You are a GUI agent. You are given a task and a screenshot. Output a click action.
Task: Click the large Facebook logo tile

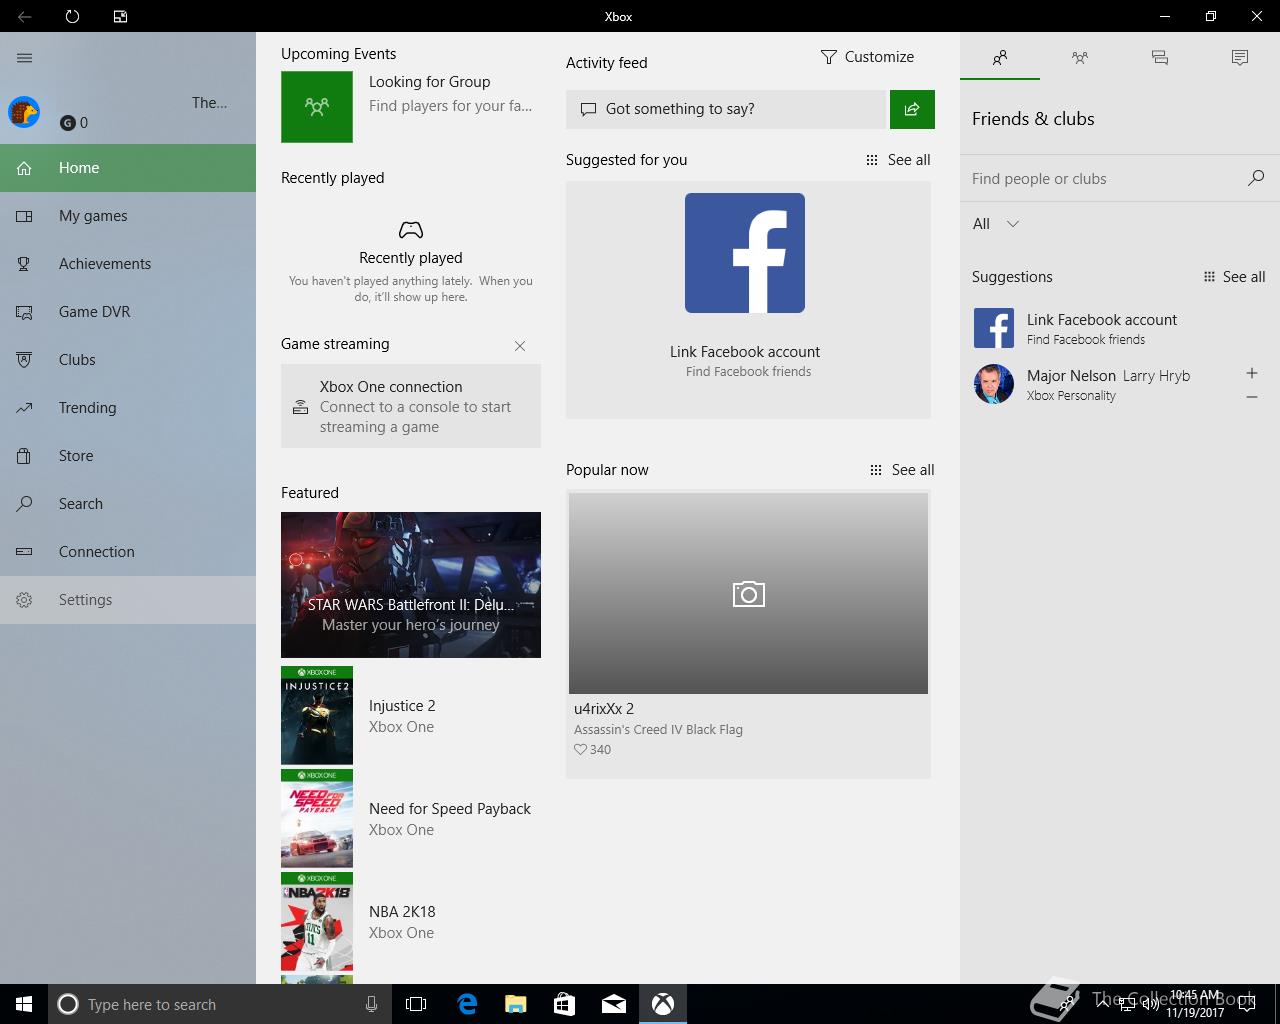pyautogui.click(x=745, y=253)
